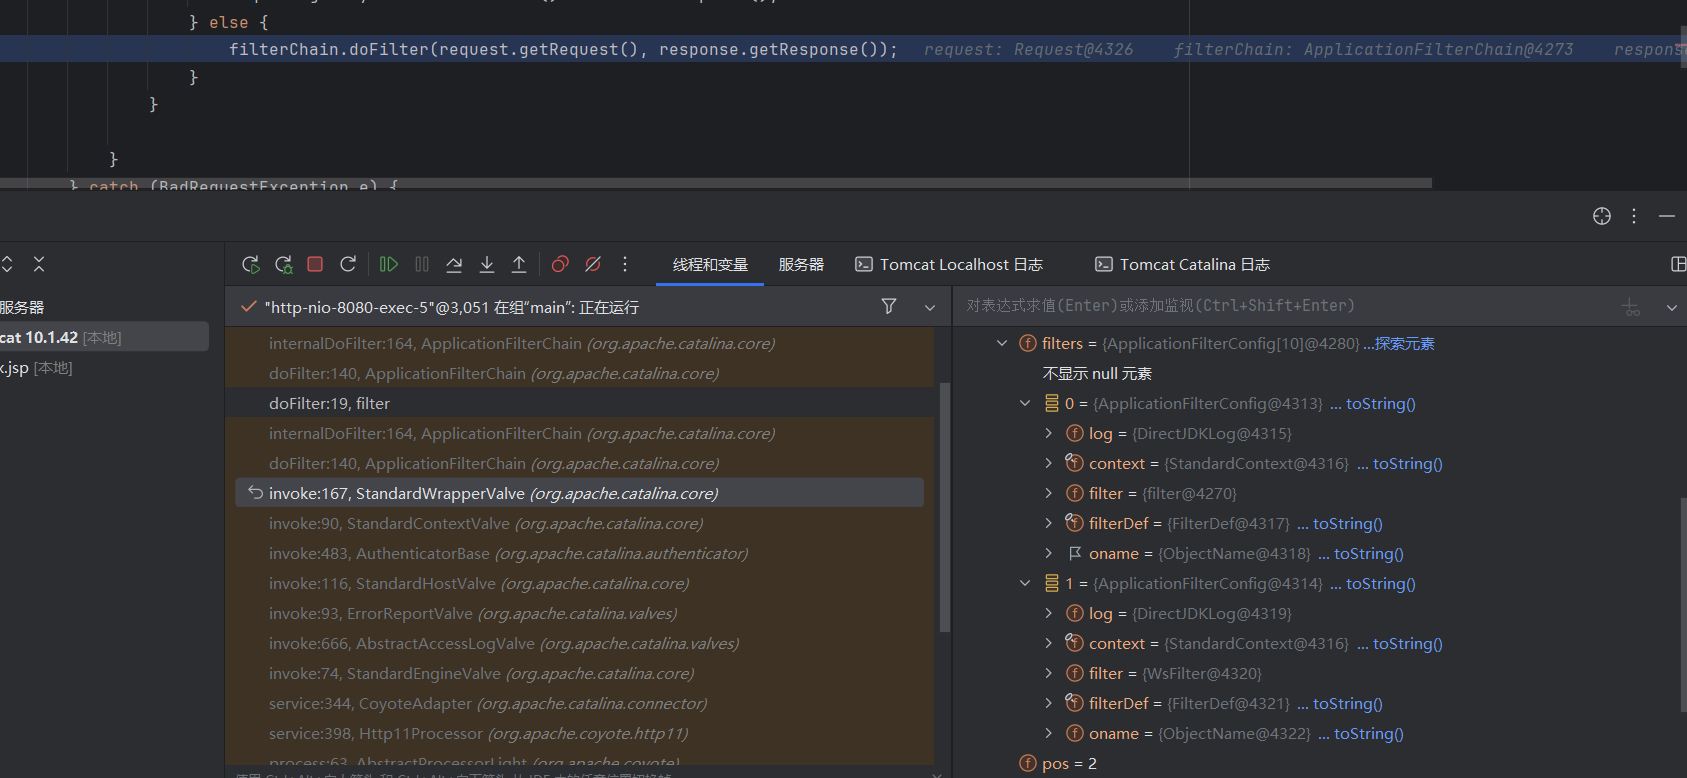1687x778 pixels.
Task: Toggle Mute Breakpoints
Action: click(x=593, y=264)
